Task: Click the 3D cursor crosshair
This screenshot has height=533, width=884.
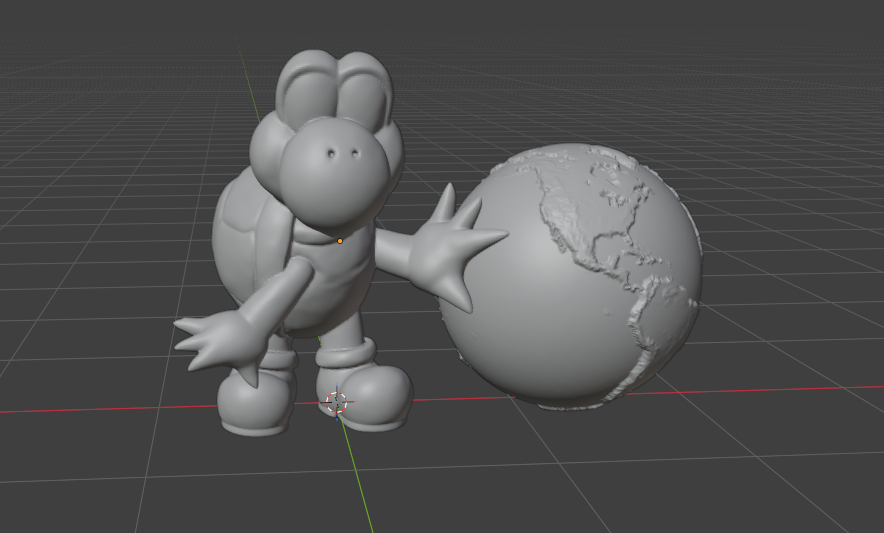Action: coord(337,402)
